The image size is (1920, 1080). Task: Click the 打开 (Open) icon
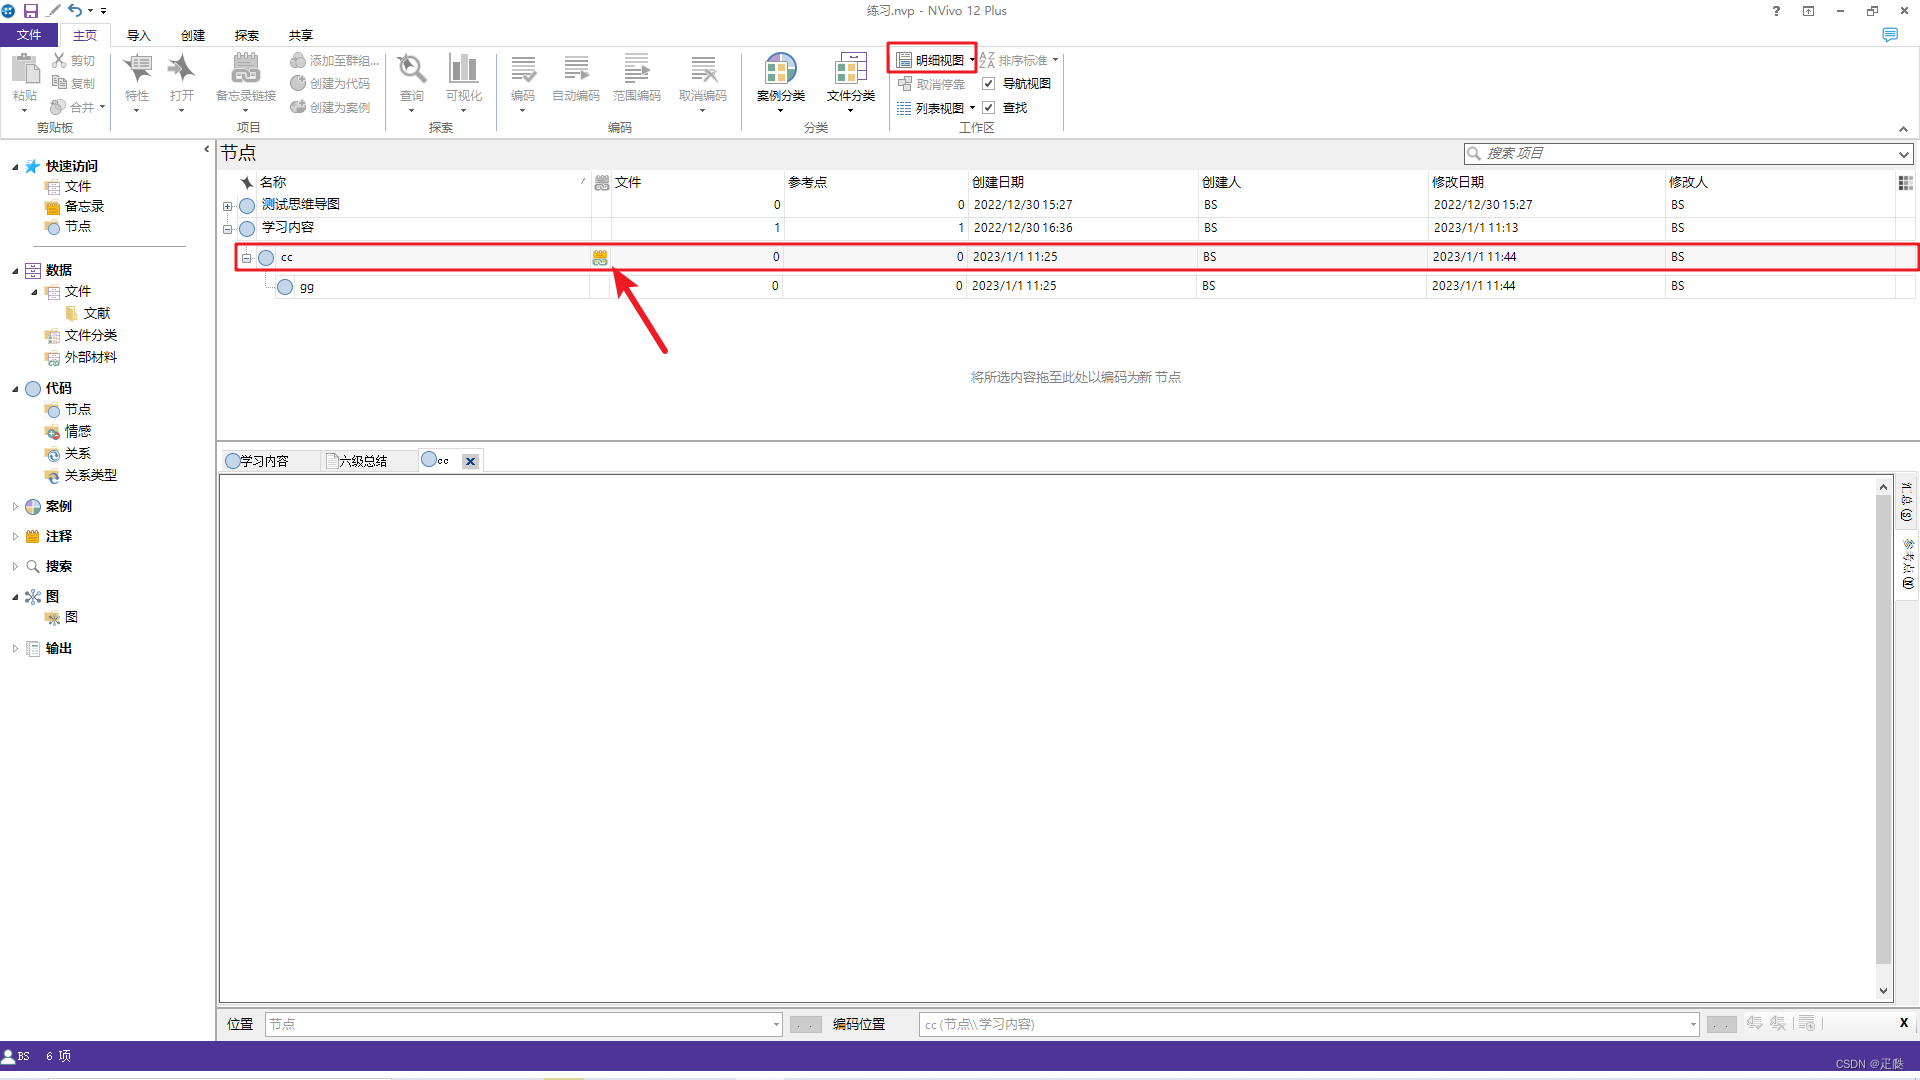[181, 69]
